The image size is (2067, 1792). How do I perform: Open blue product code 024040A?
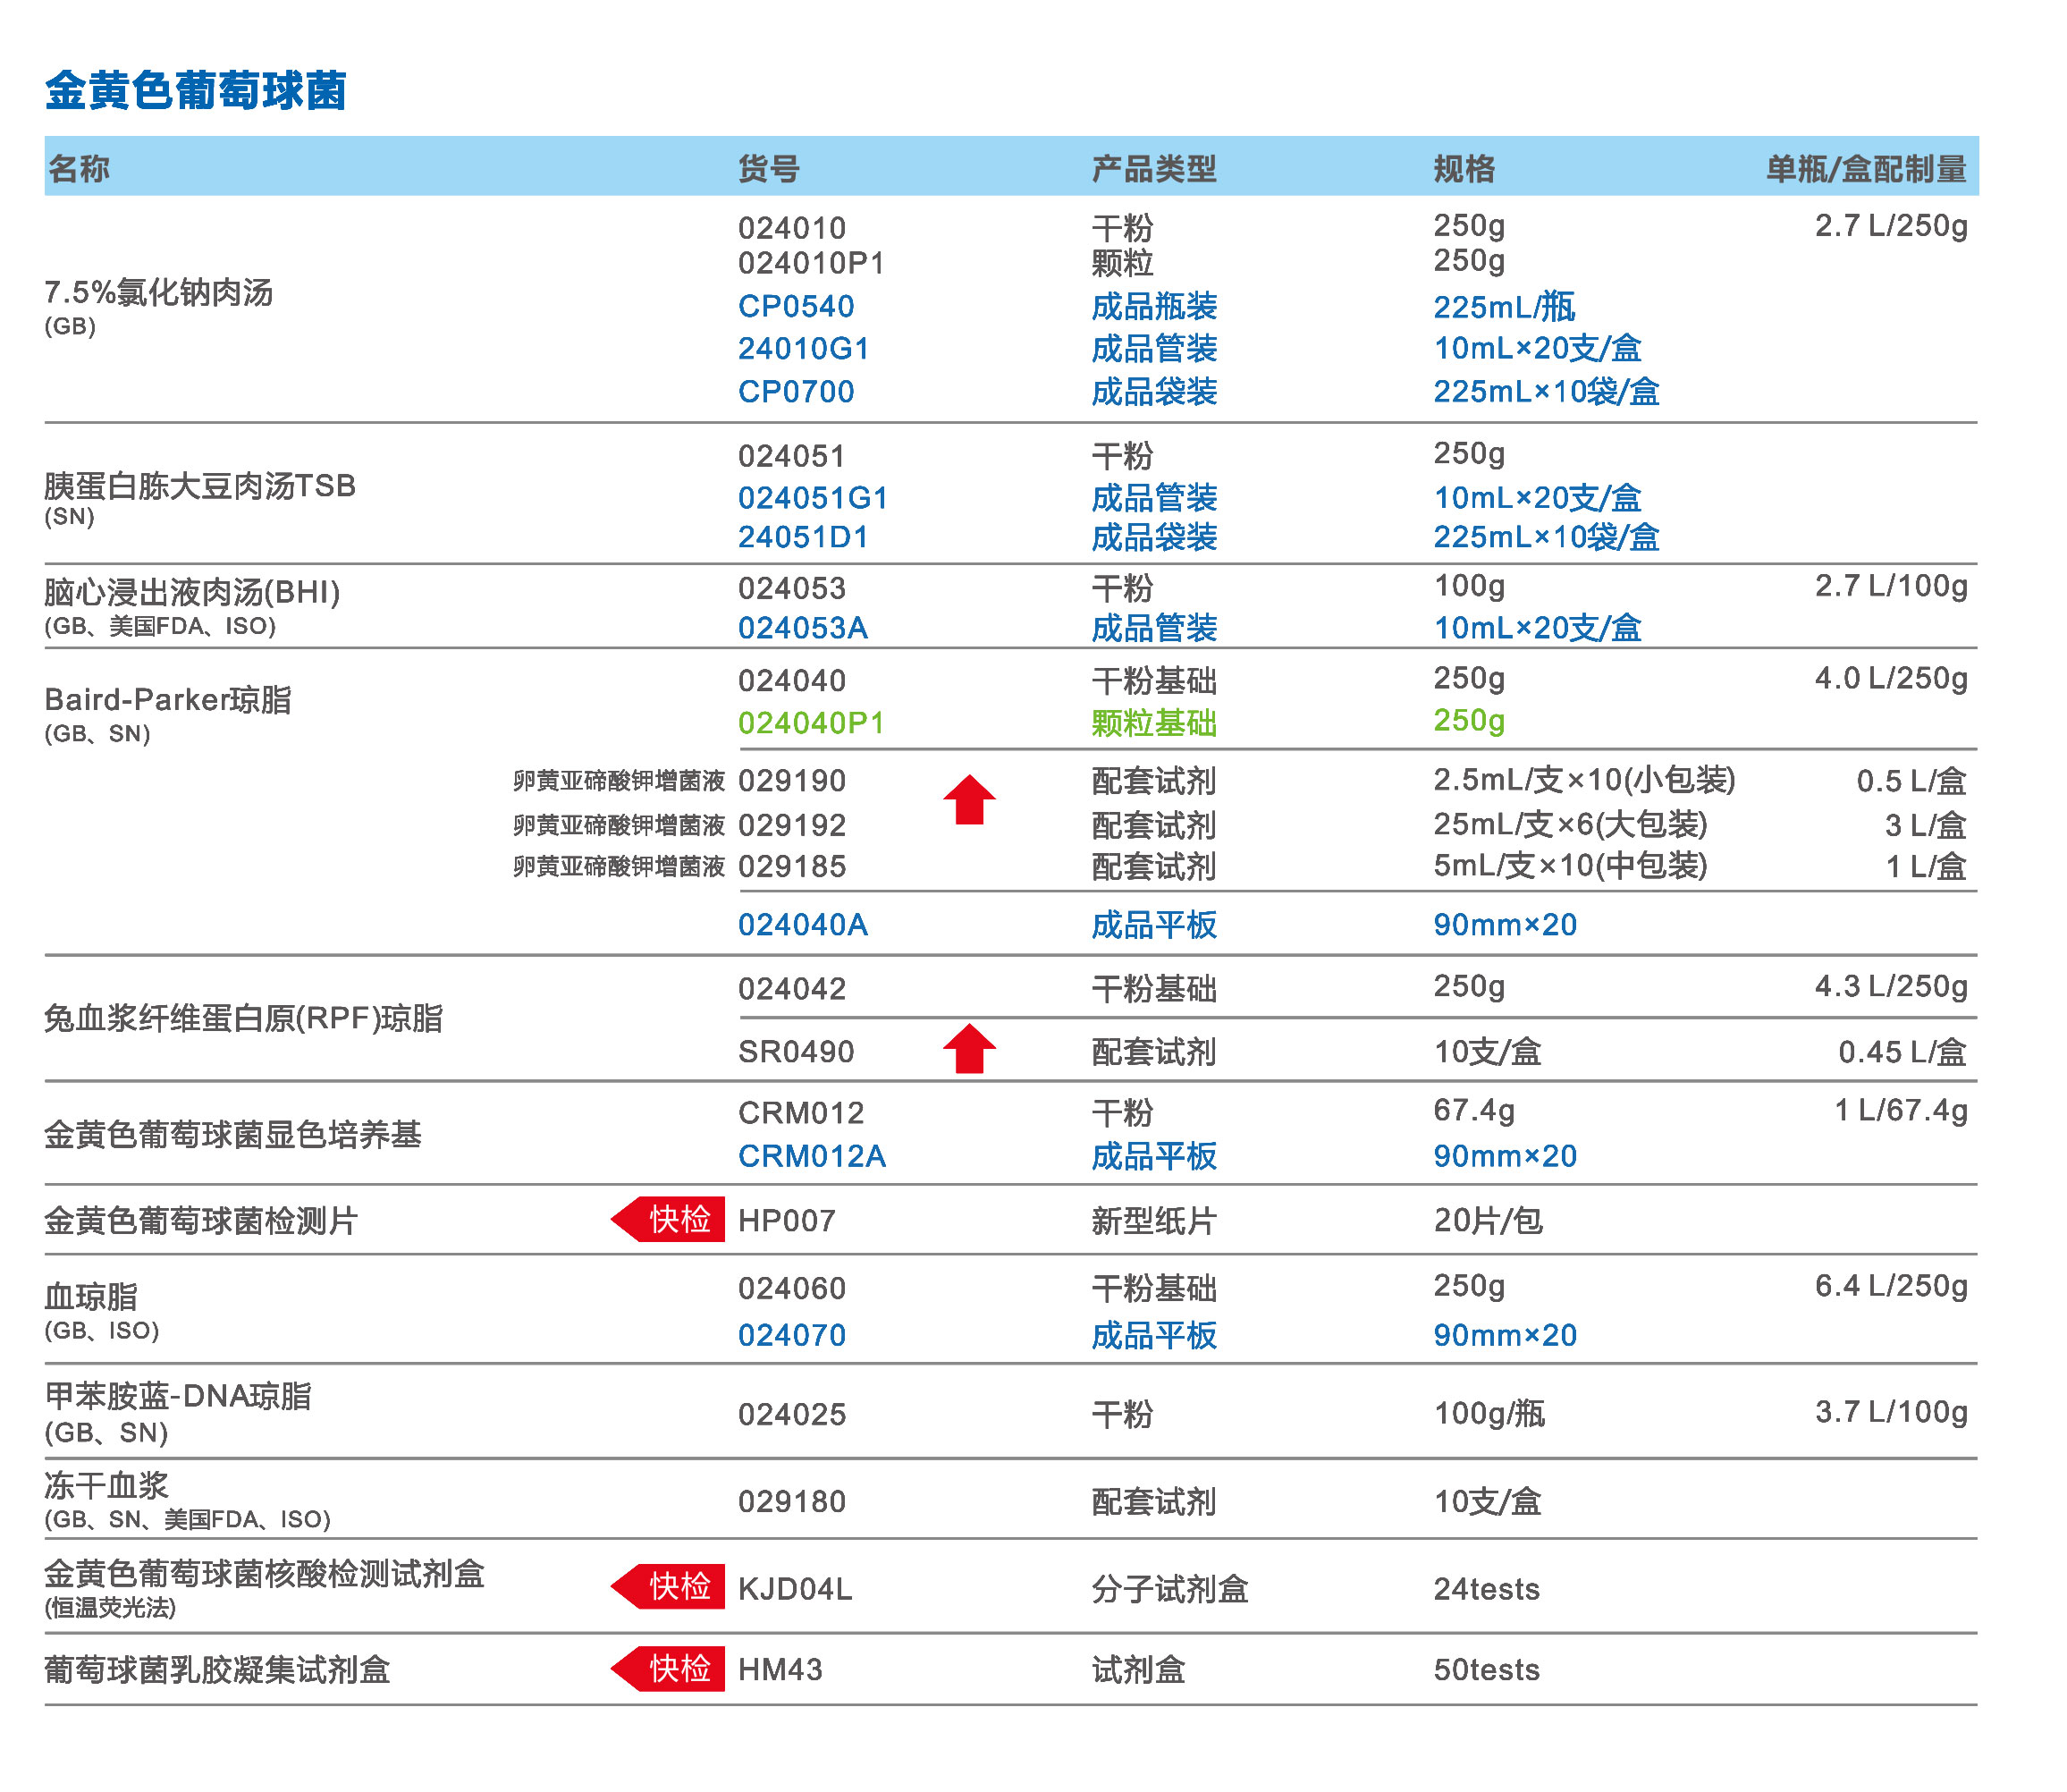(x=803, y=925)
